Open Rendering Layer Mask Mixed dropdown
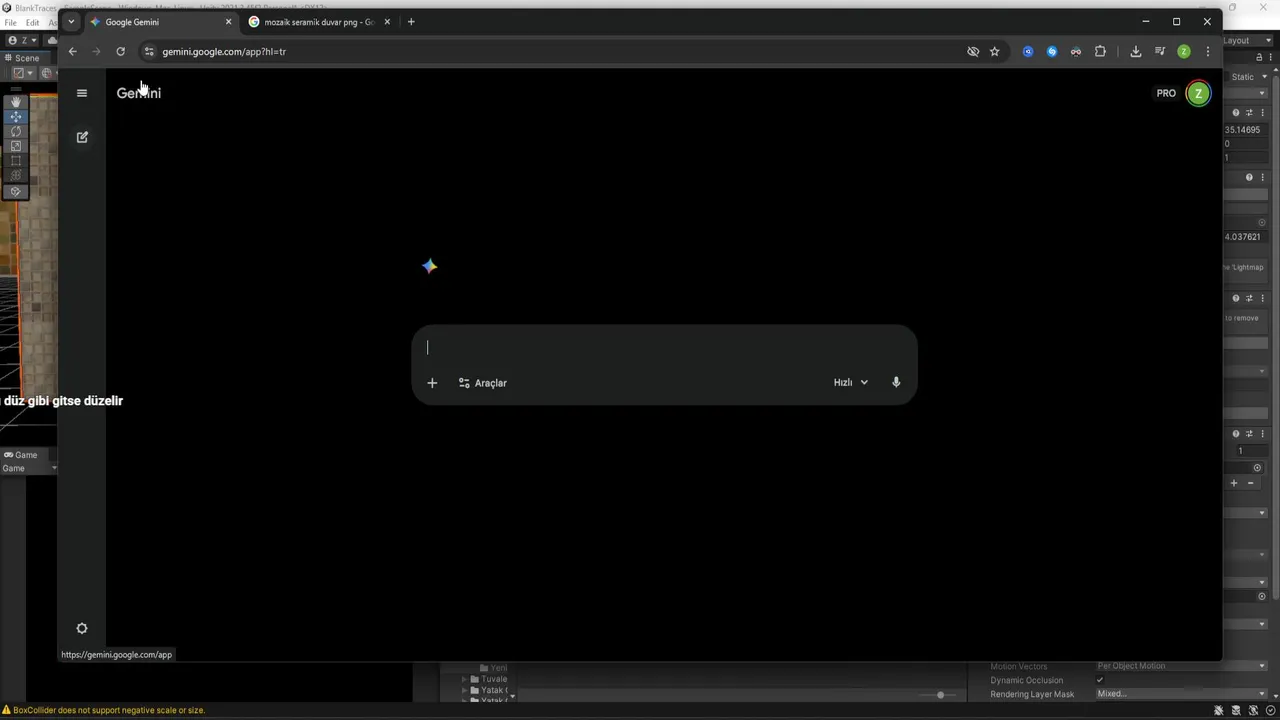This screenshot has width=1280, height=720. point(1181,694)
